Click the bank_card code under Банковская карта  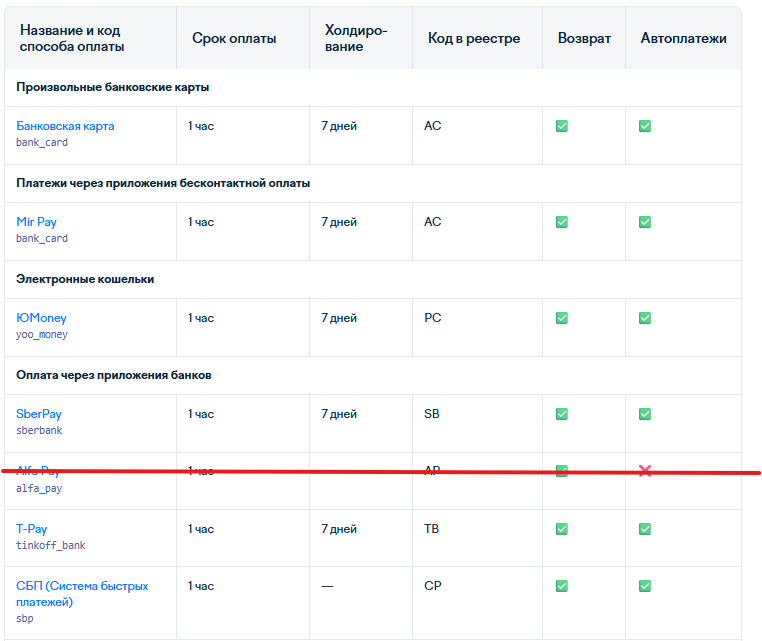42,142
